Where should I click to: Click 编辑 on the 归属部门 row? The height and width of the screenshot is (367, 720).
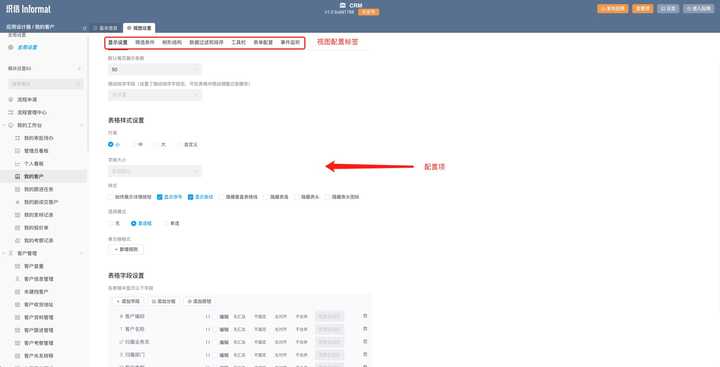click(x=224, y=355)
